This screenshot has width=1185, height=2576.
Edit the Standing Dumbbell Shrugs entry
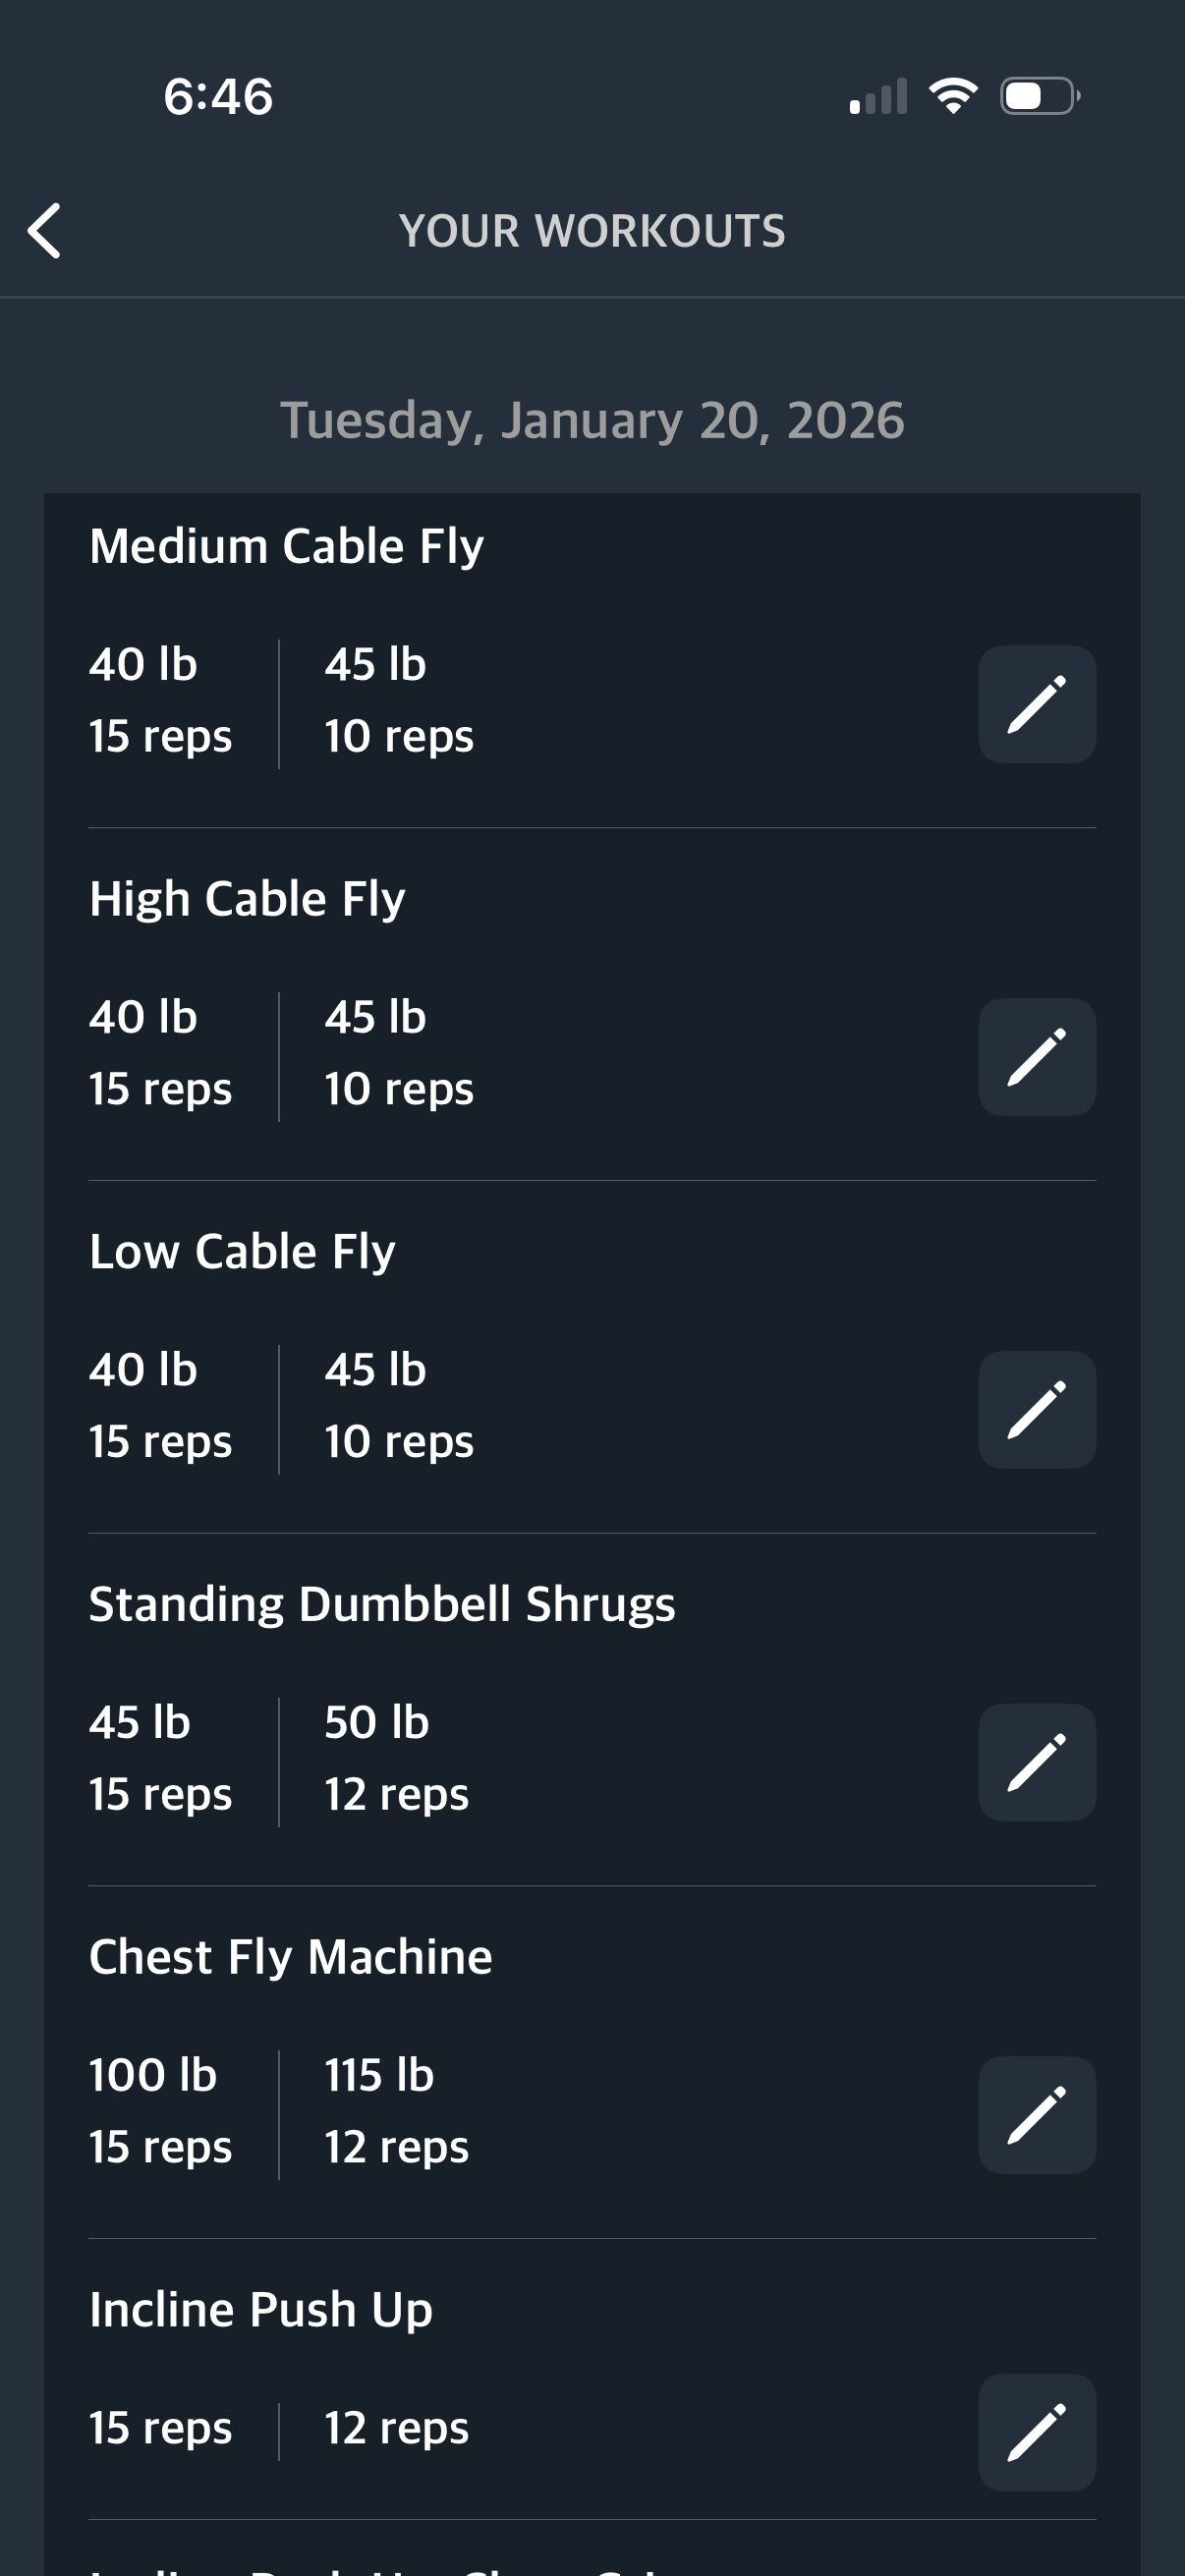coord(1036,1762)
